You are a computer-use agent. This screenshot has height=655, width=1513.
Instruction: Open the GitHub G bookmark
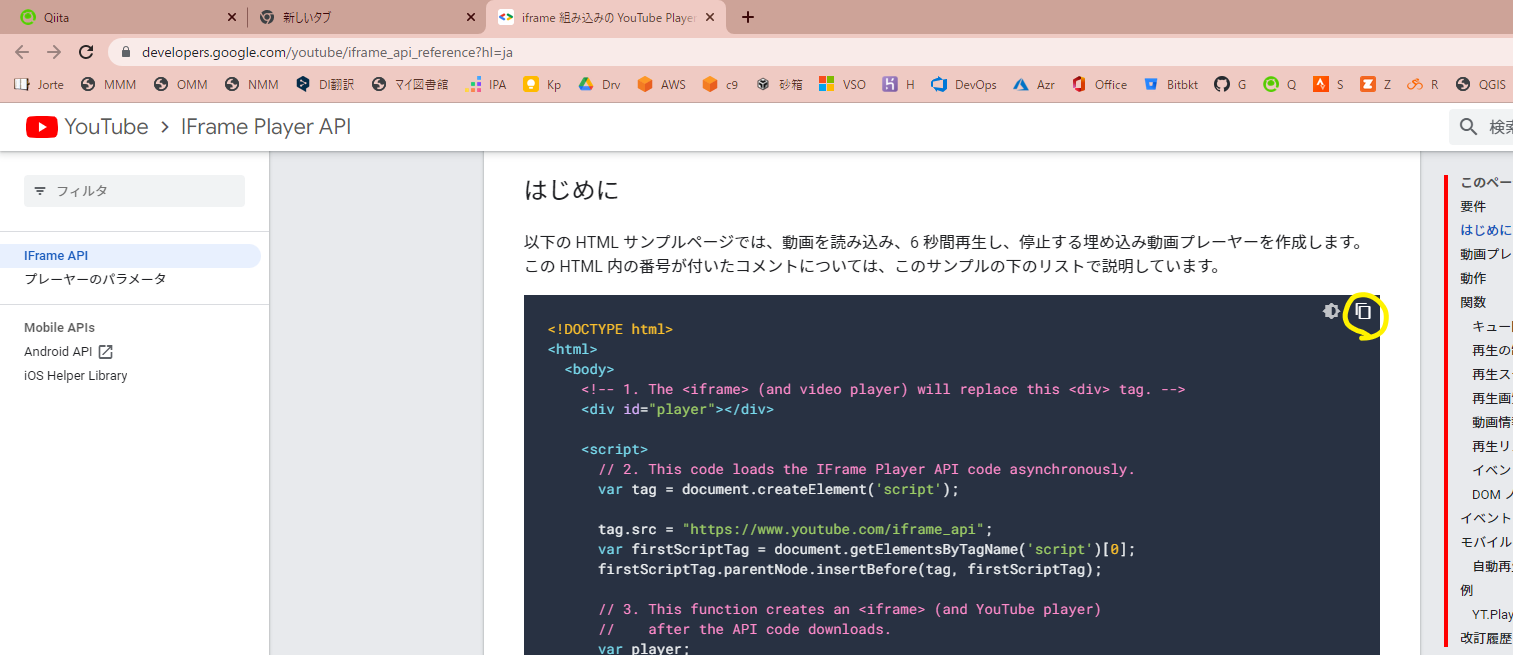point(1230,85)
